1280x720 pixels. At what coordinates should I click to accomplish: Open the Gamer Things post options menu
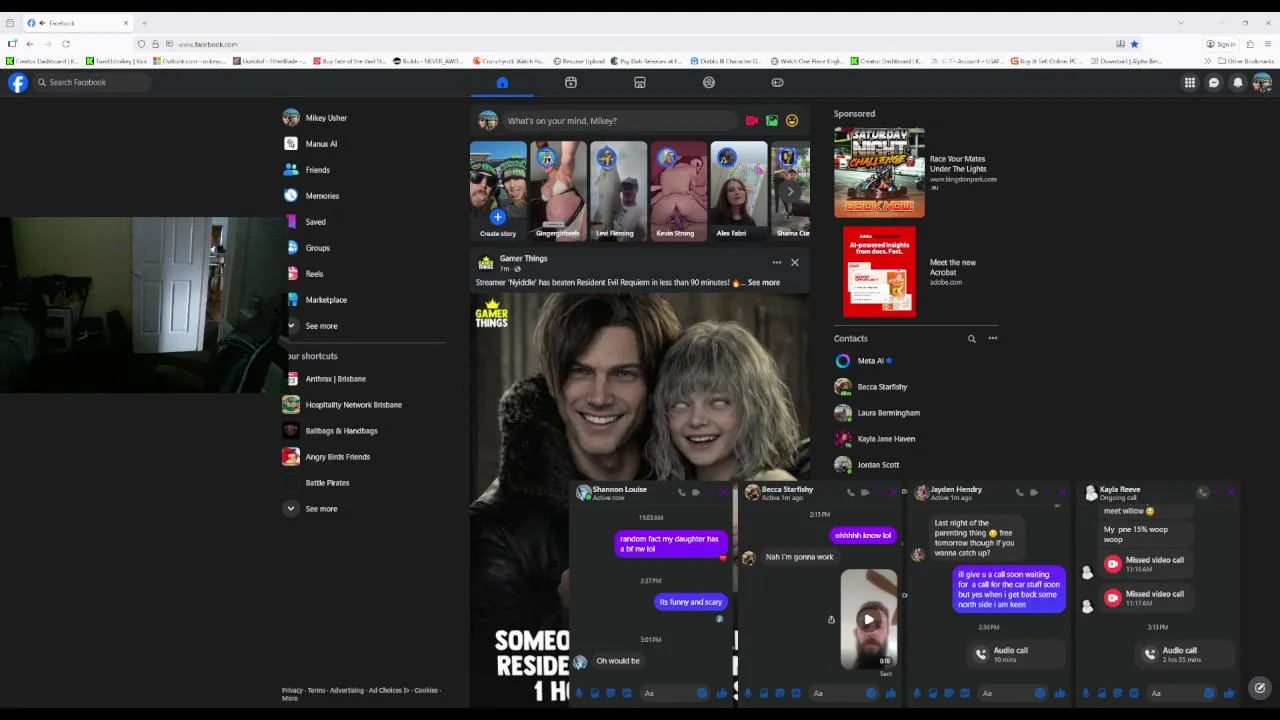776,263
